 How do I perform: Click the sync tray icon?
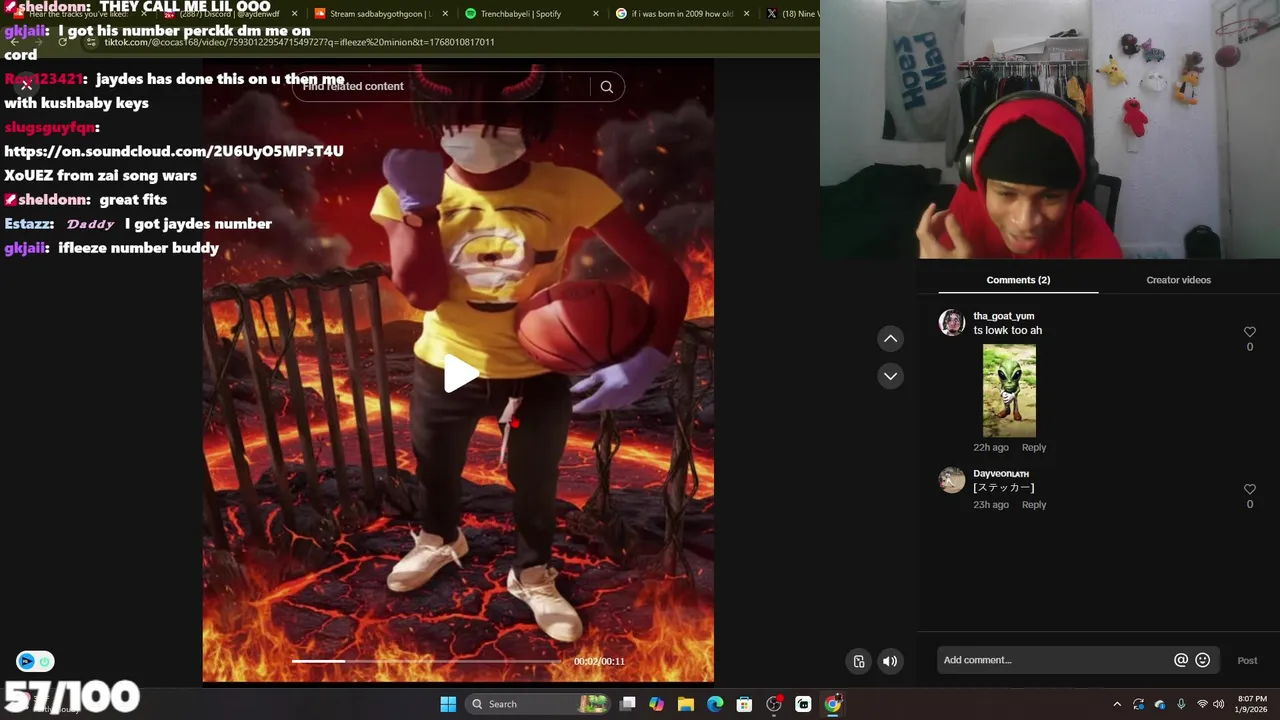pos(1138,704)
